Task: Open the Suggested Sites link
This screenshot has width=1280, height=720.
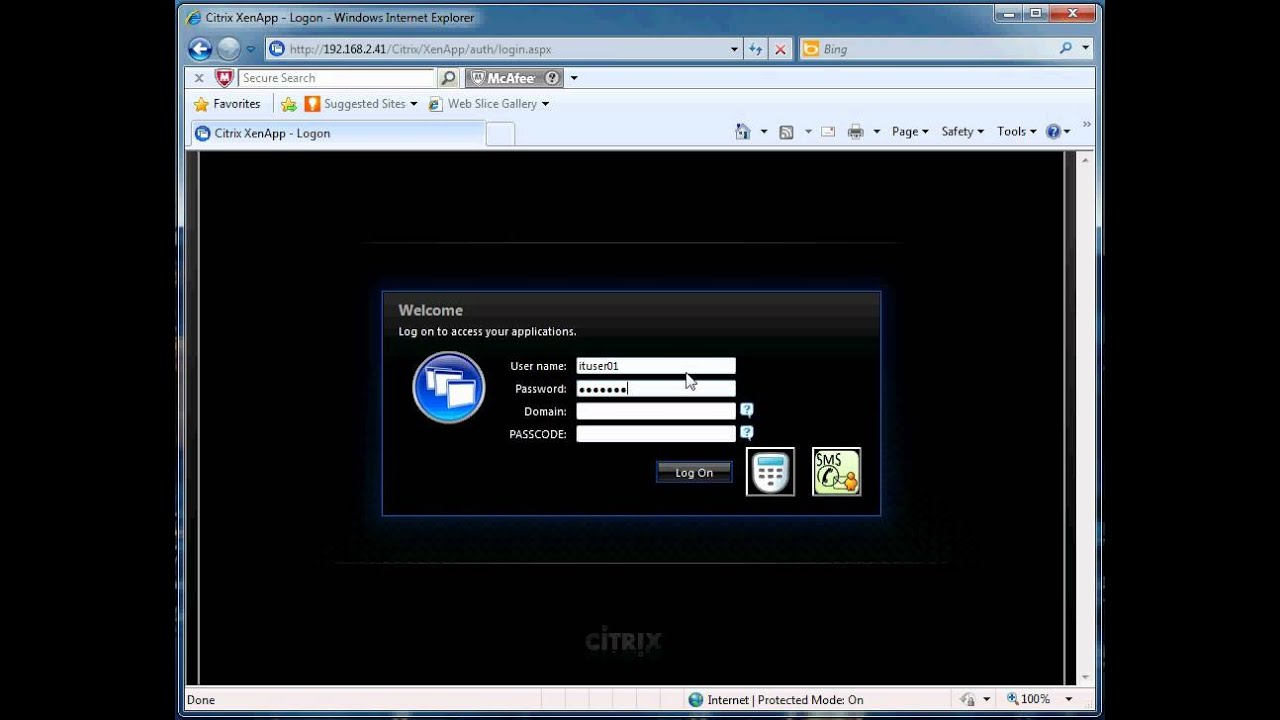Action: point(361,104)
